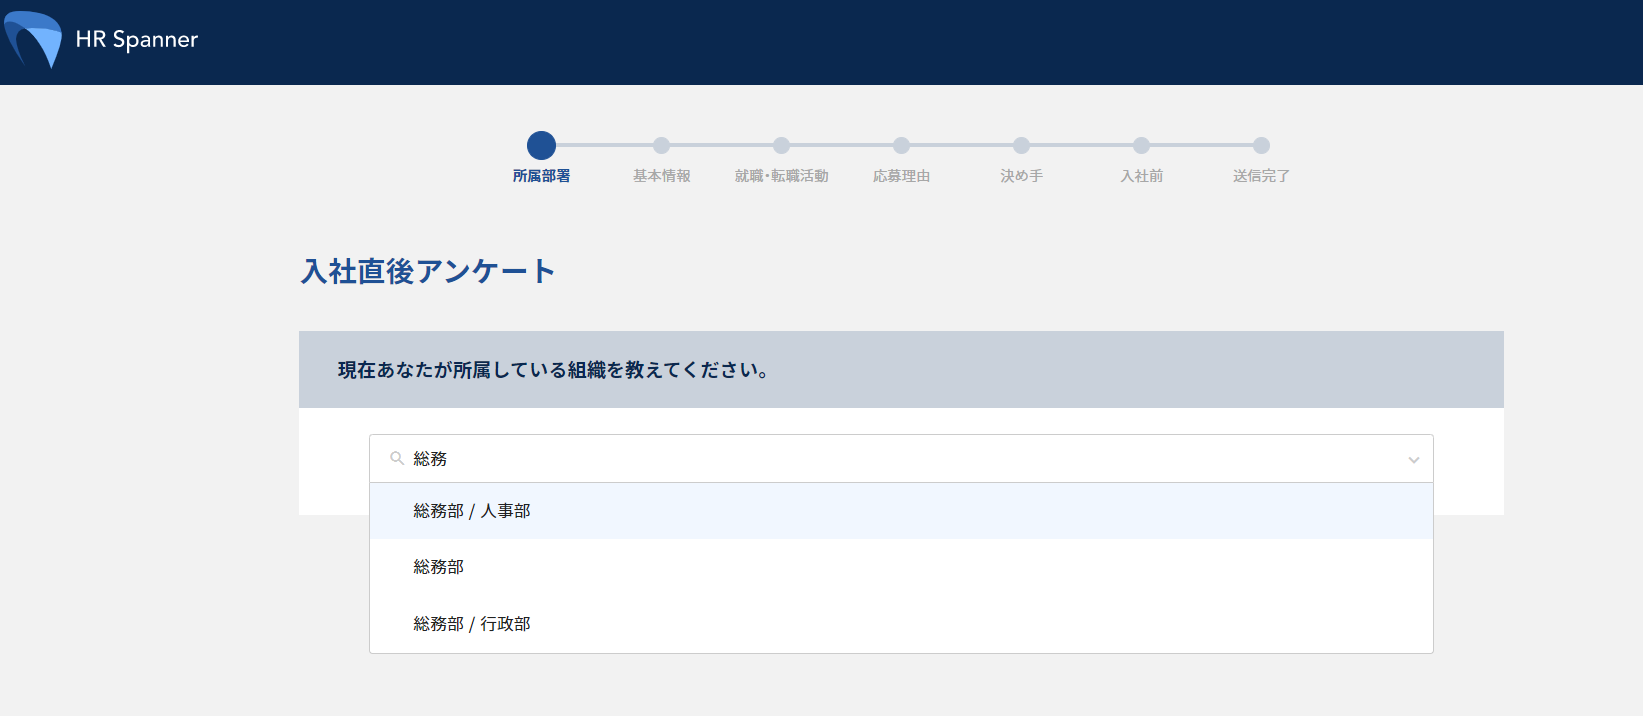Collapse the department dropdown using the chevron arrow

tap(1413, 460)
